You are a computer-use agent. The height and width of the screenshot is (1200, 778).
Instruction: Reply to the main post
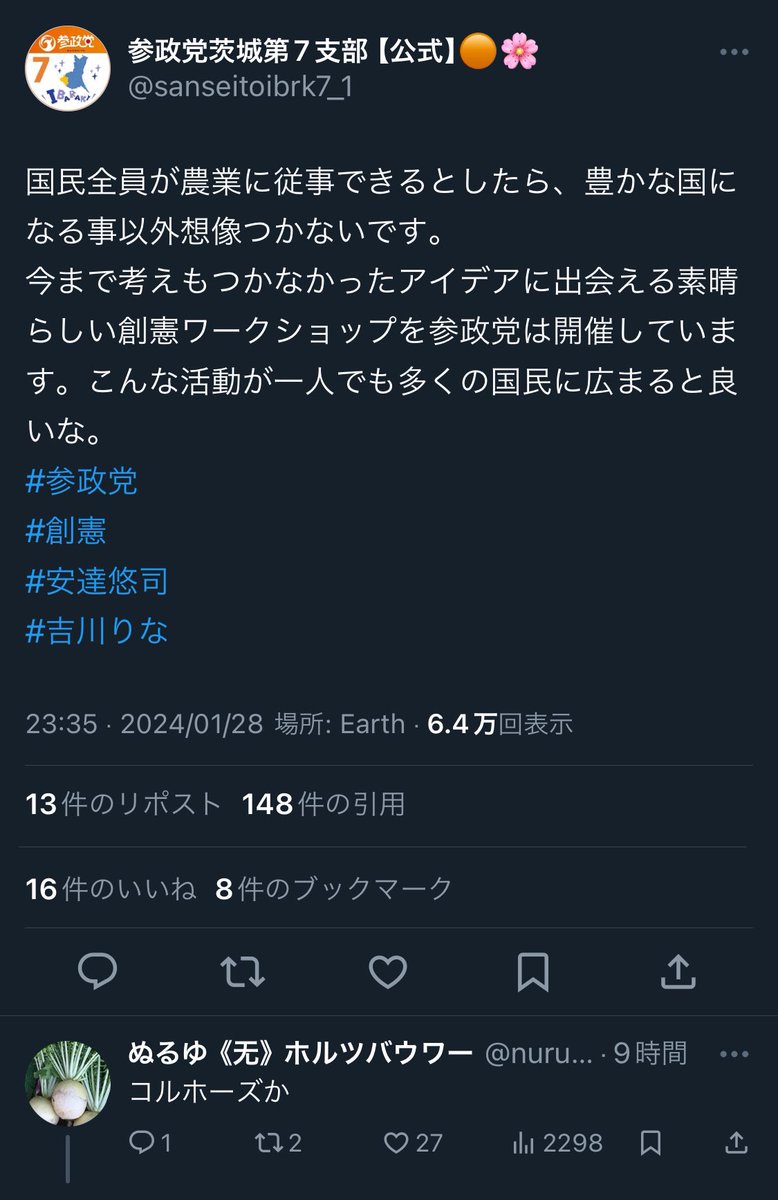(98, 970)
